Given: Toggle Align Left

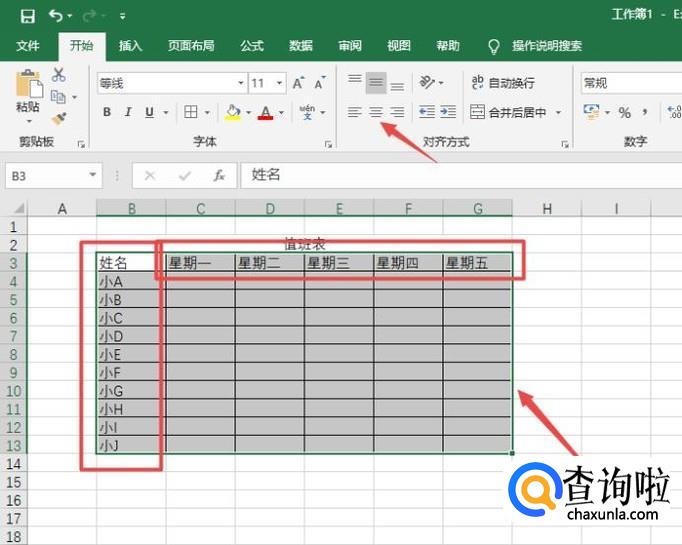Looking at the screenshot, I should pos(354,112).
